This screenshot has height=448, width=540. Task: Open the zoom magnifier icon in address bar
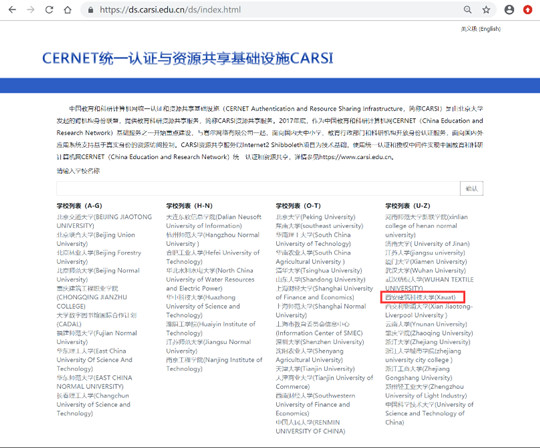point(467,10)
